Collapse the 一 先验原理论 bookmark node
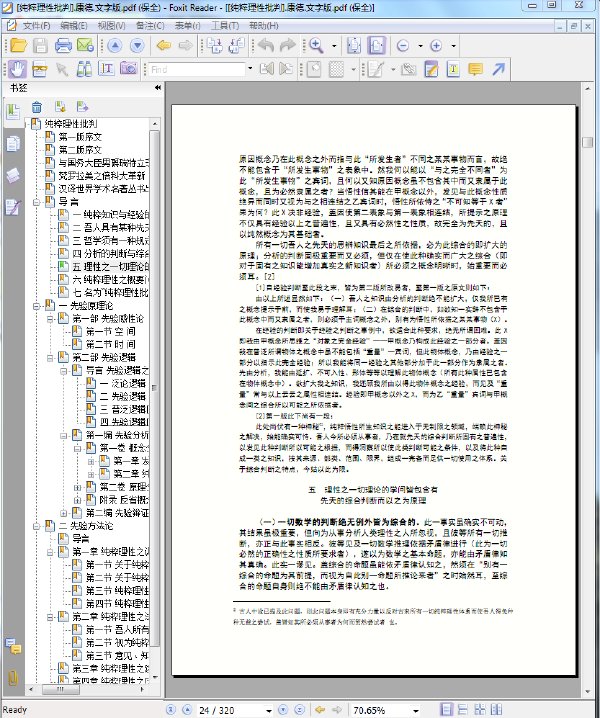 click(36, 306)
